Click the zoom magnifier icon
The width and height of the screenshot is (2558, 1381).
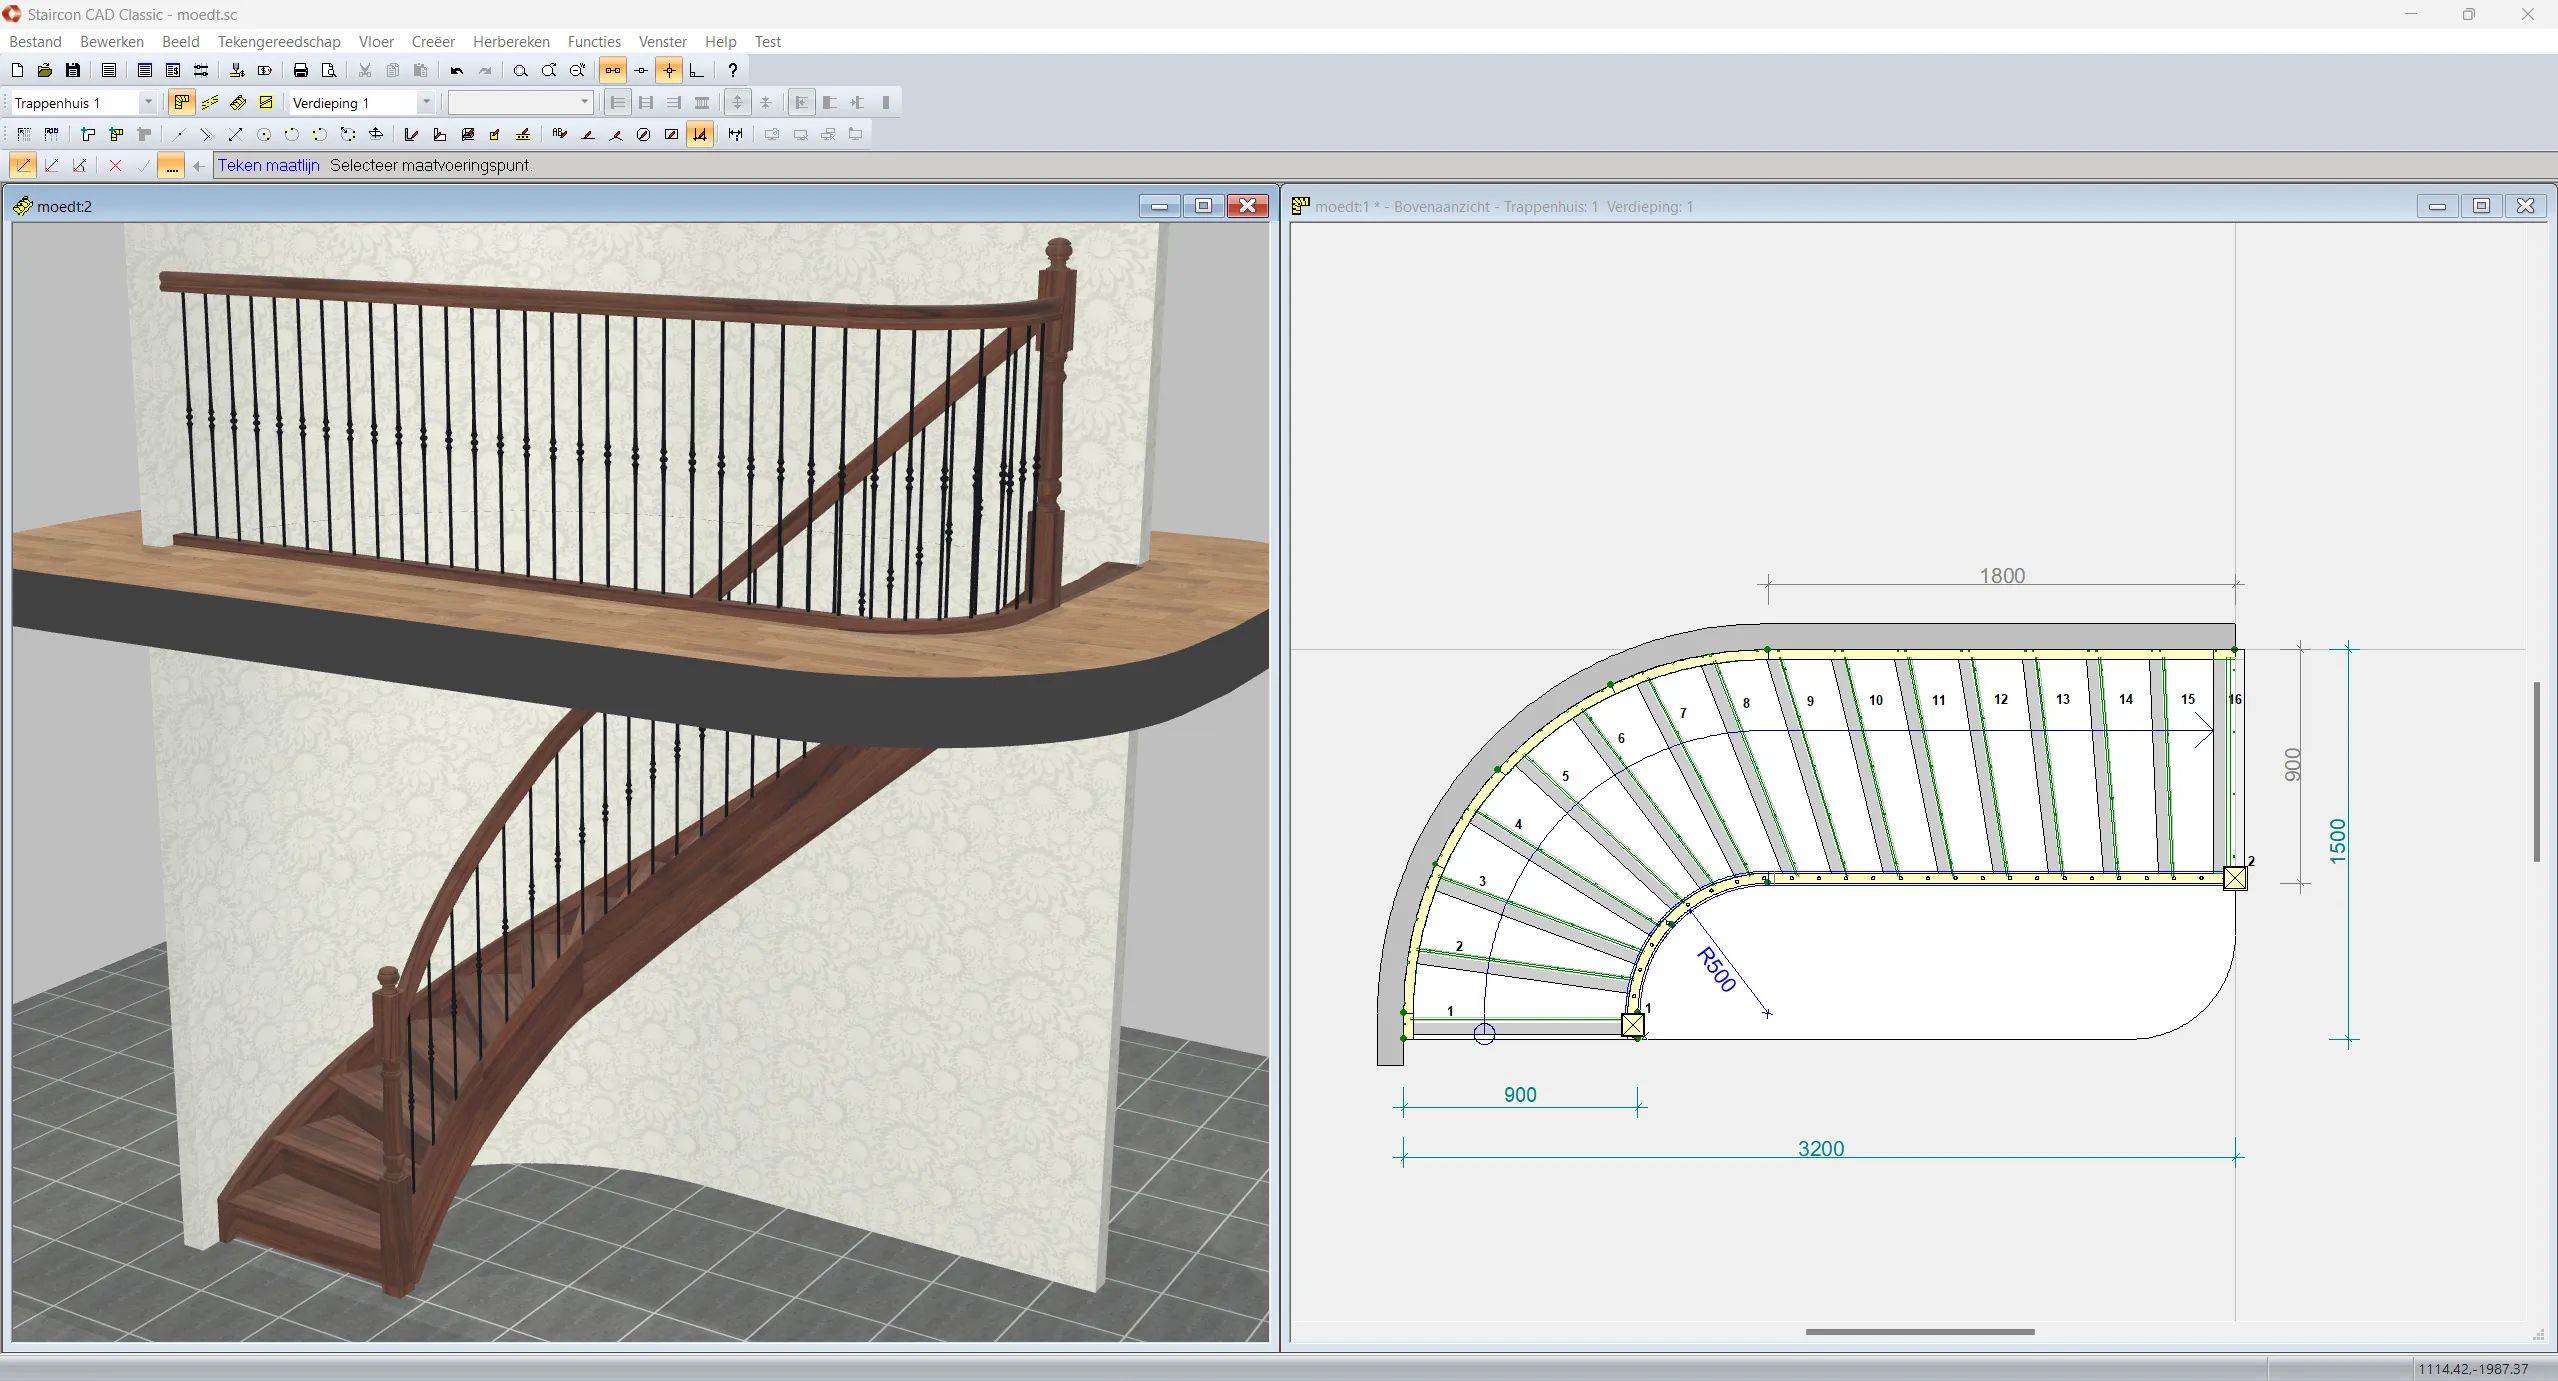(520, 70)
